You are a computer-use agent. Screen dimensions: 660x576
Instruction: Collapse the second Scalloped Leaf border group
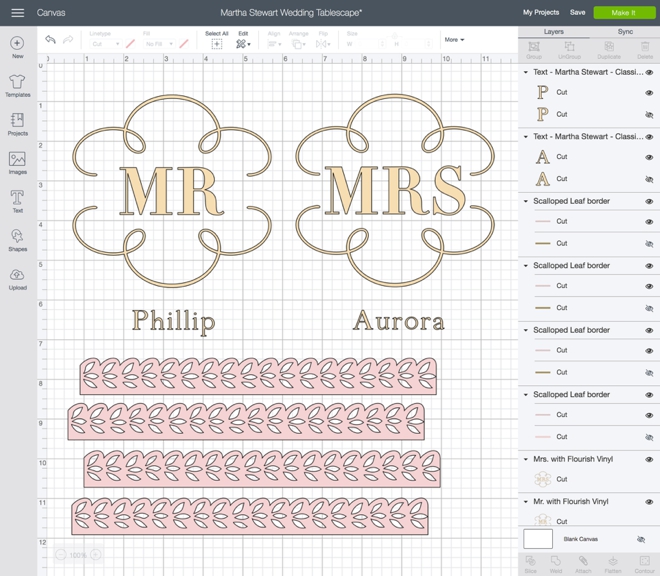(525, 265)
